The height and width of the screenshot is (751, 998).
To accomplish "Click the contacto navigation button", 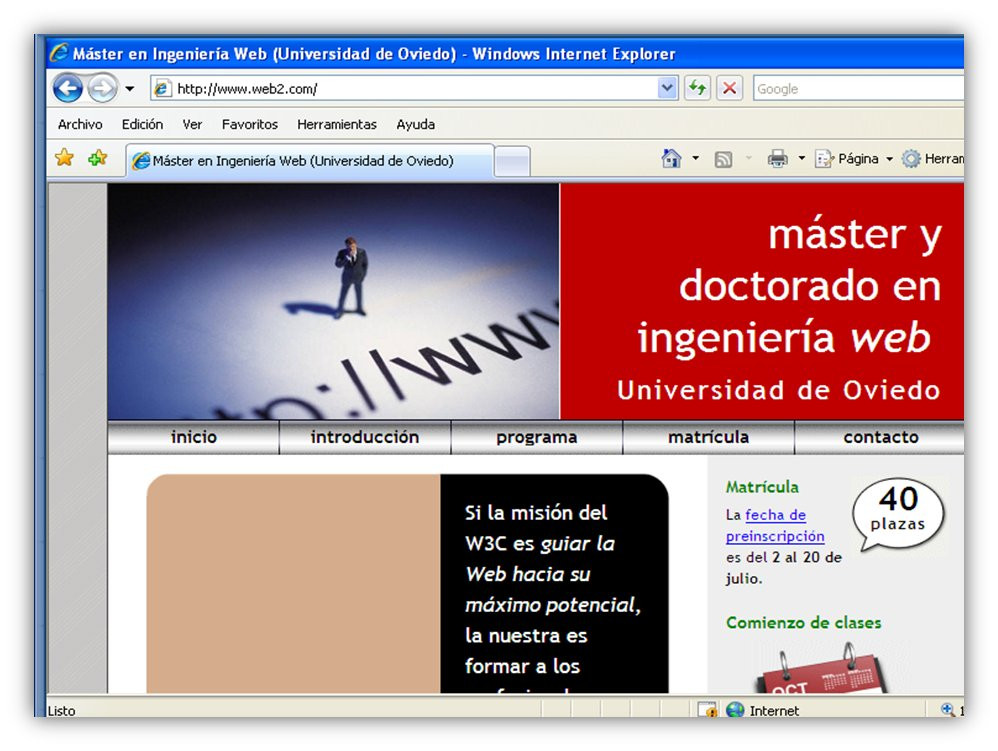I will [x=880, y=437].
